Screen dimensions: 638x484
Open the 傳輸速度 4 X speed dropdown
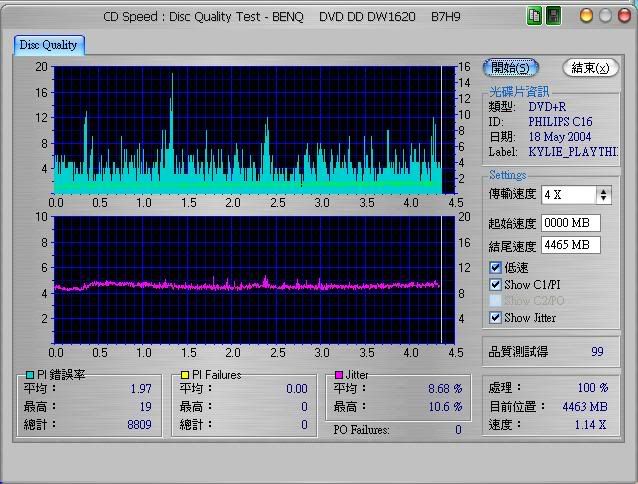pyautogui.click(x=603, y=195)
